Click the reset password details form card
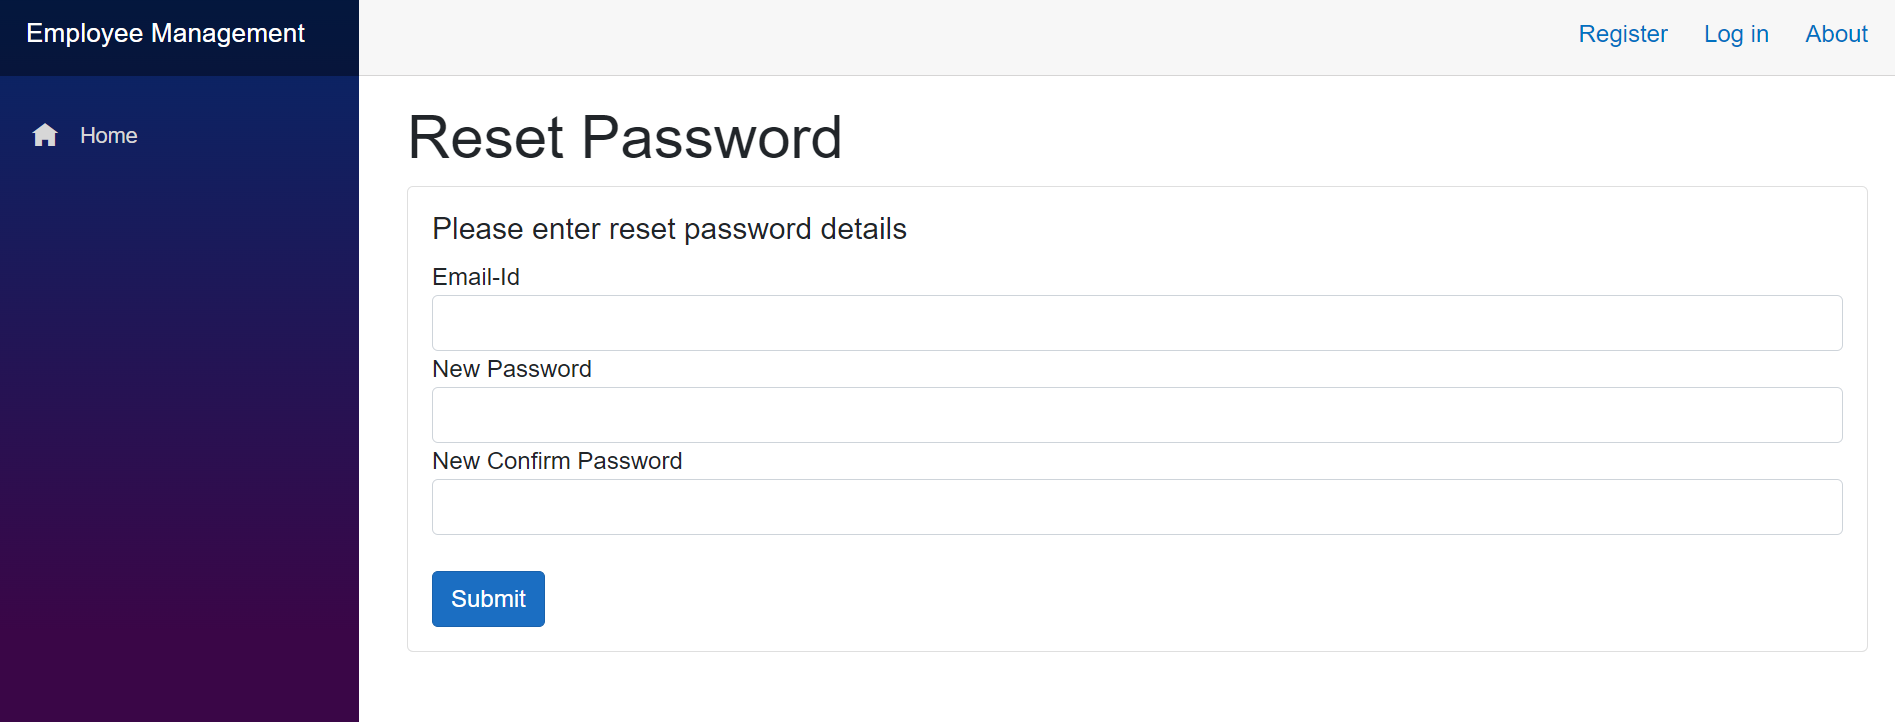The height and width of the screenshot is (722, 1895). [x=1136, y=418]
